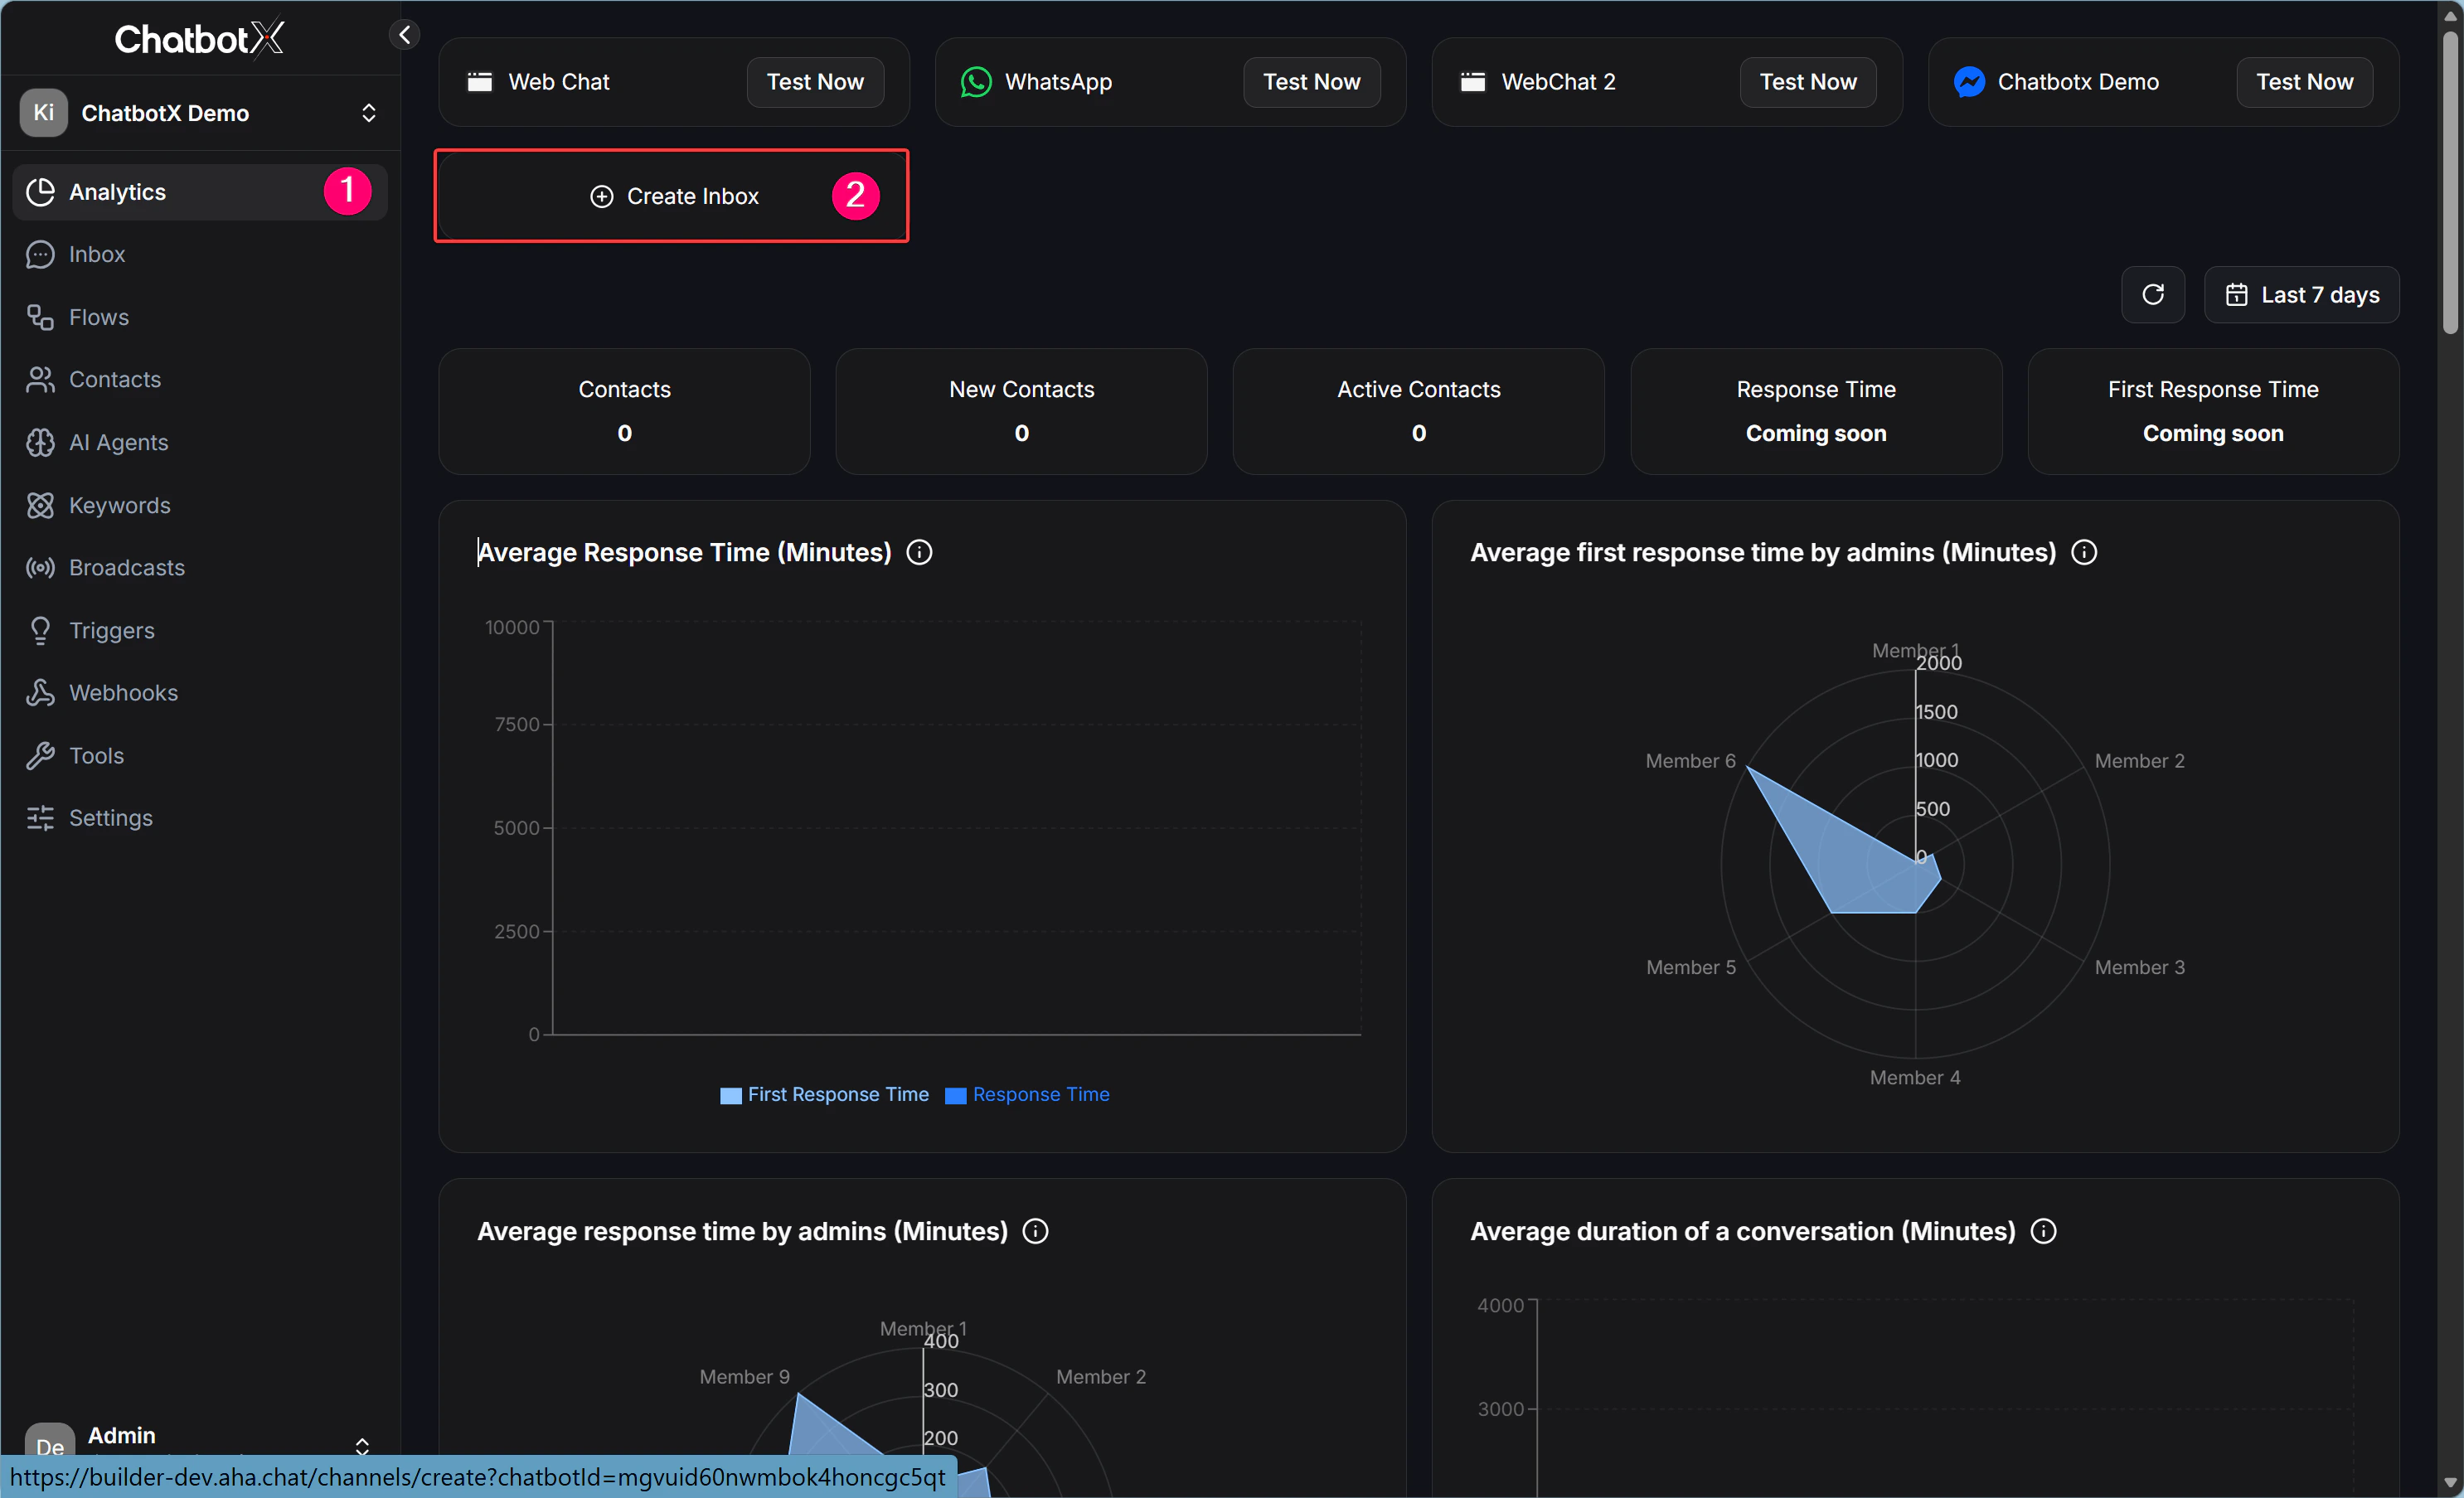Click the Keywords icon
This screenshot has height=1498, width=2464.
pos(40,505)
